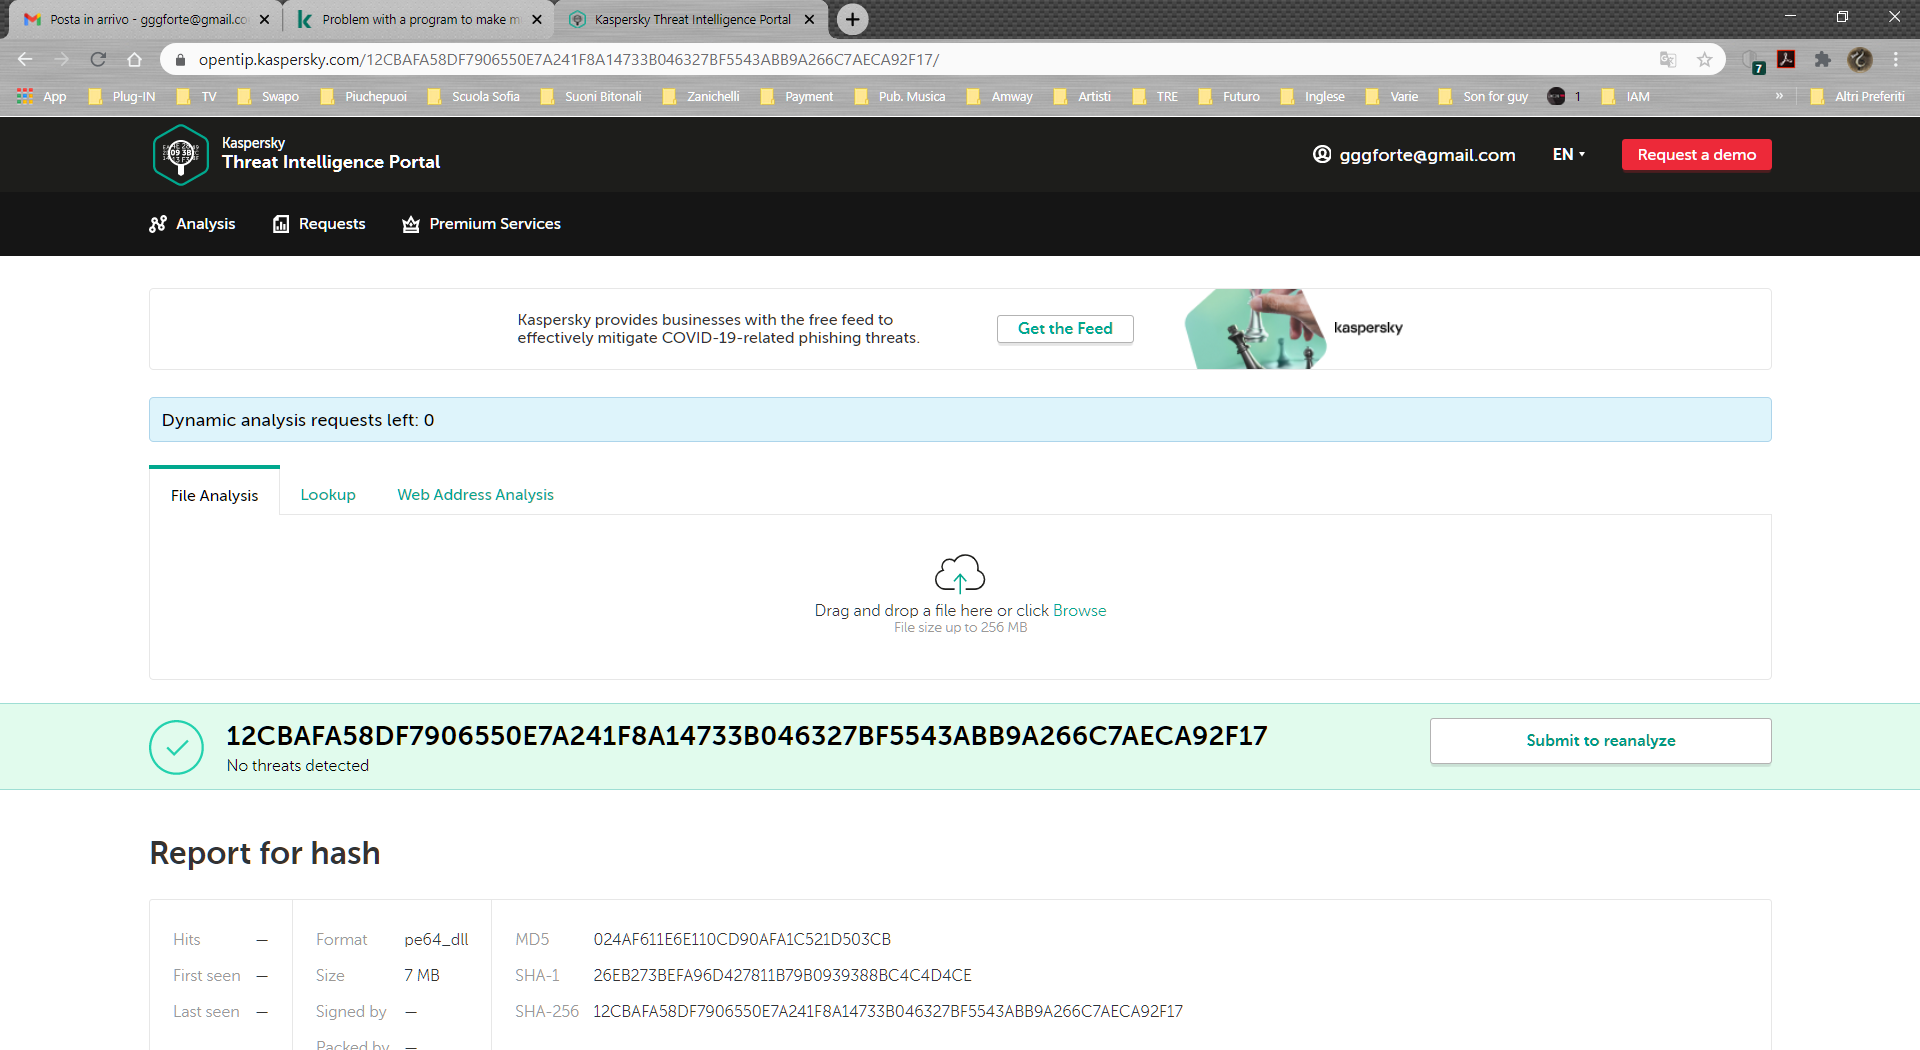Open the IAM bookmark folder
Viewport: 1920px width, 1050px height.
(1626, 97)
